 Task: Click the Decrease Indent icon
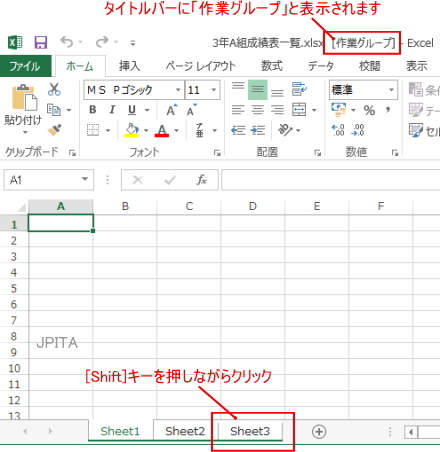click(238, 130)
